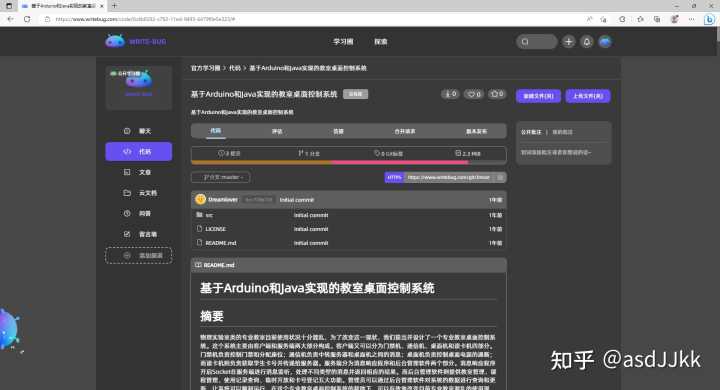720x390 pixels.
Task: Go to 探索 in top navigation
Action: pos(381,42)
